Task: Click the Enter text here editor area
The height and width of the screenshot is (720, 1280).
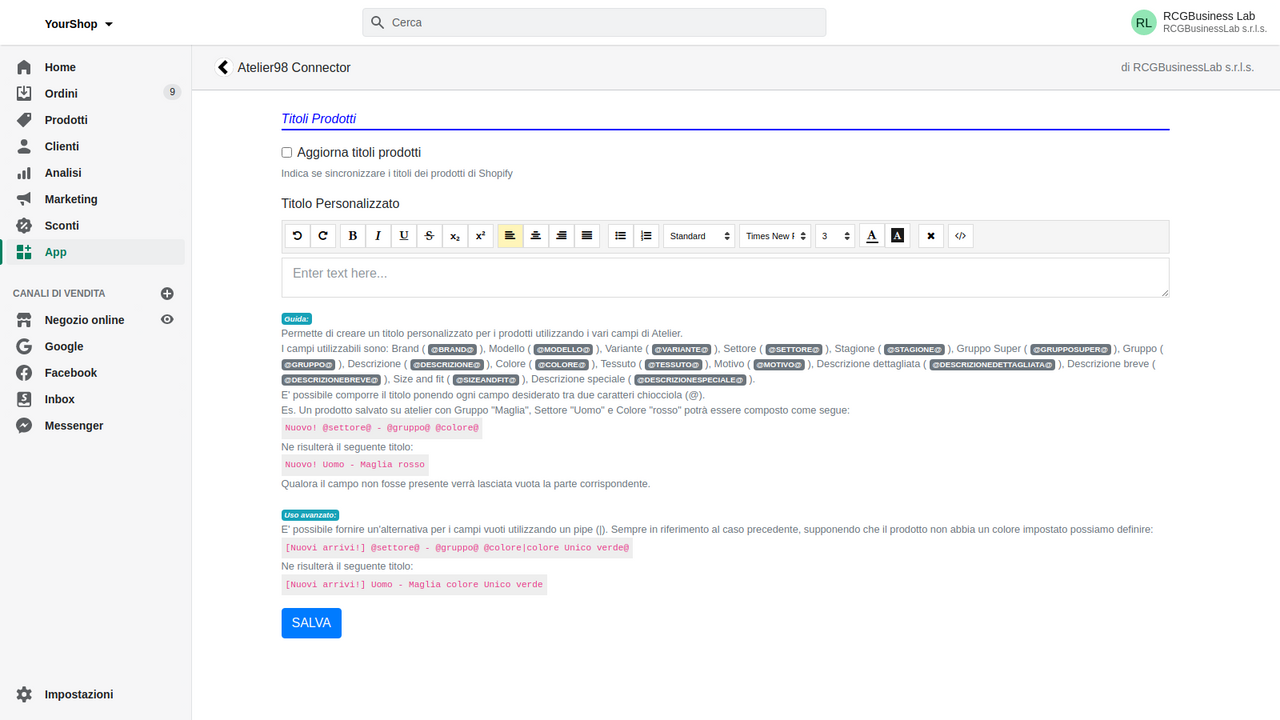Action: pos(725,277)
